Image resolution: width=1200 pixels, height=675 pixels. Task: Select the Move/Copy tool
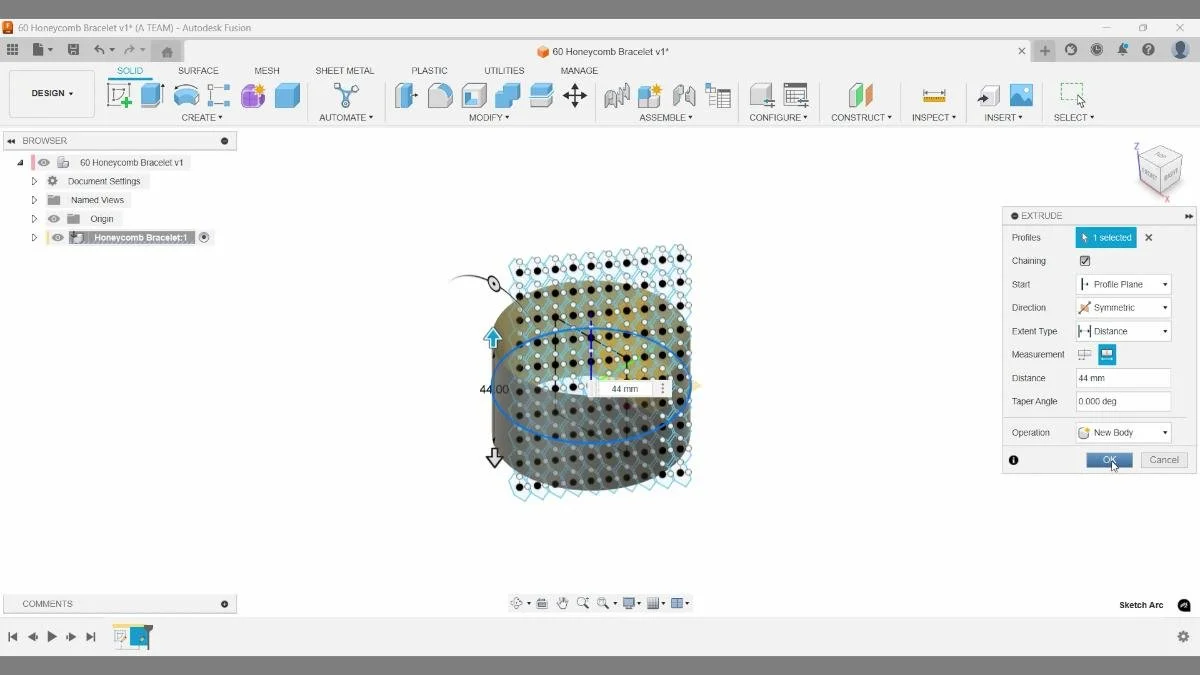click(x=574, y=95)
